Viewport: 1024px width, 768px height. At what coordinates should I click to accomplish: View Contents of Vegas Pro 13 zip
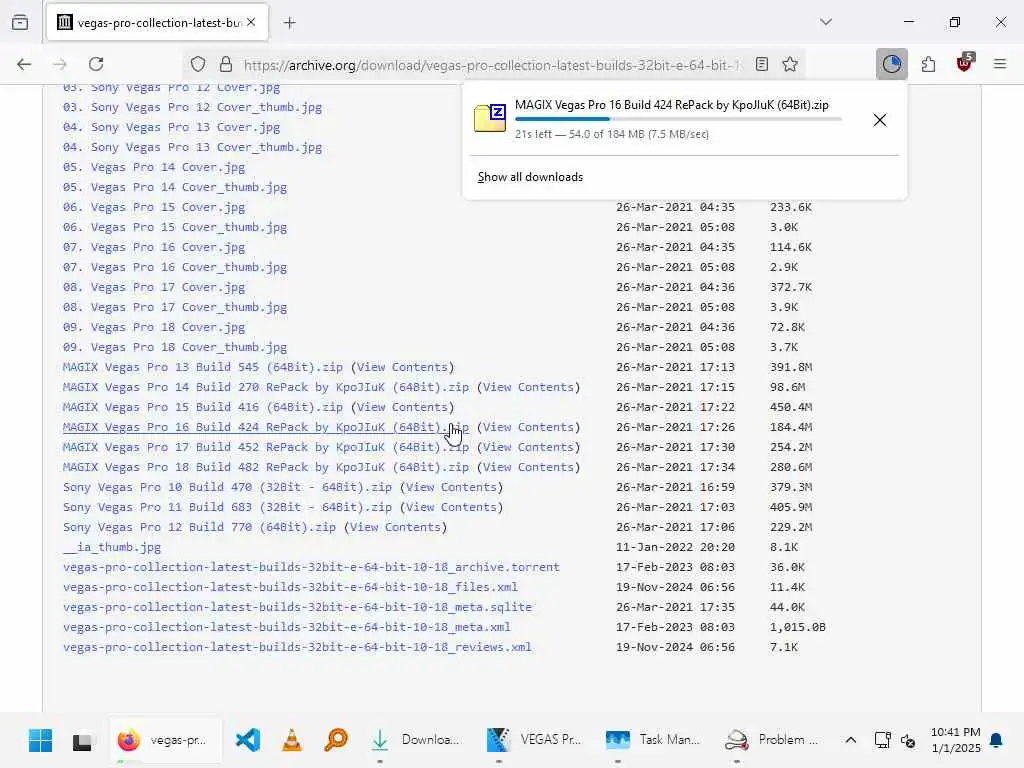tap(402, 367)
